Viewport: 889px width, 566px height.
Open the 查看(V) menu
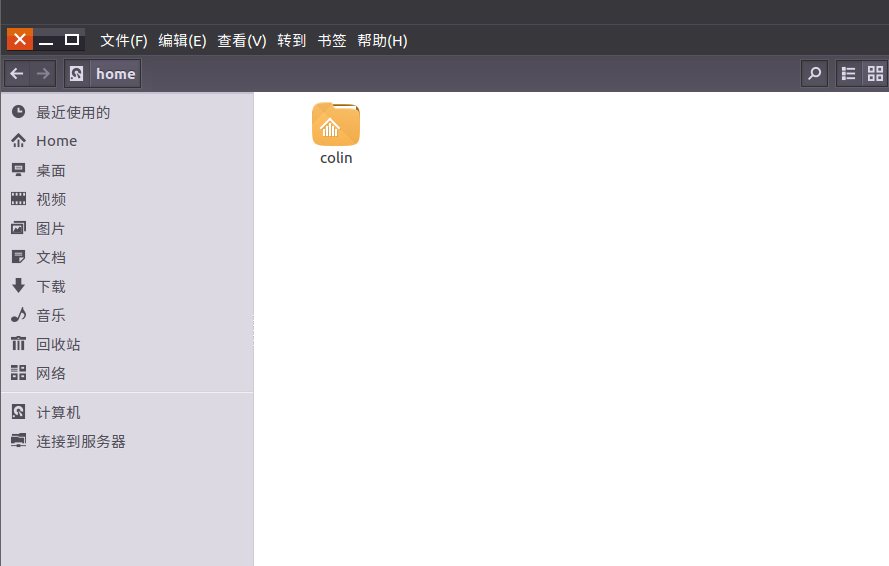(x=242, y=41)
